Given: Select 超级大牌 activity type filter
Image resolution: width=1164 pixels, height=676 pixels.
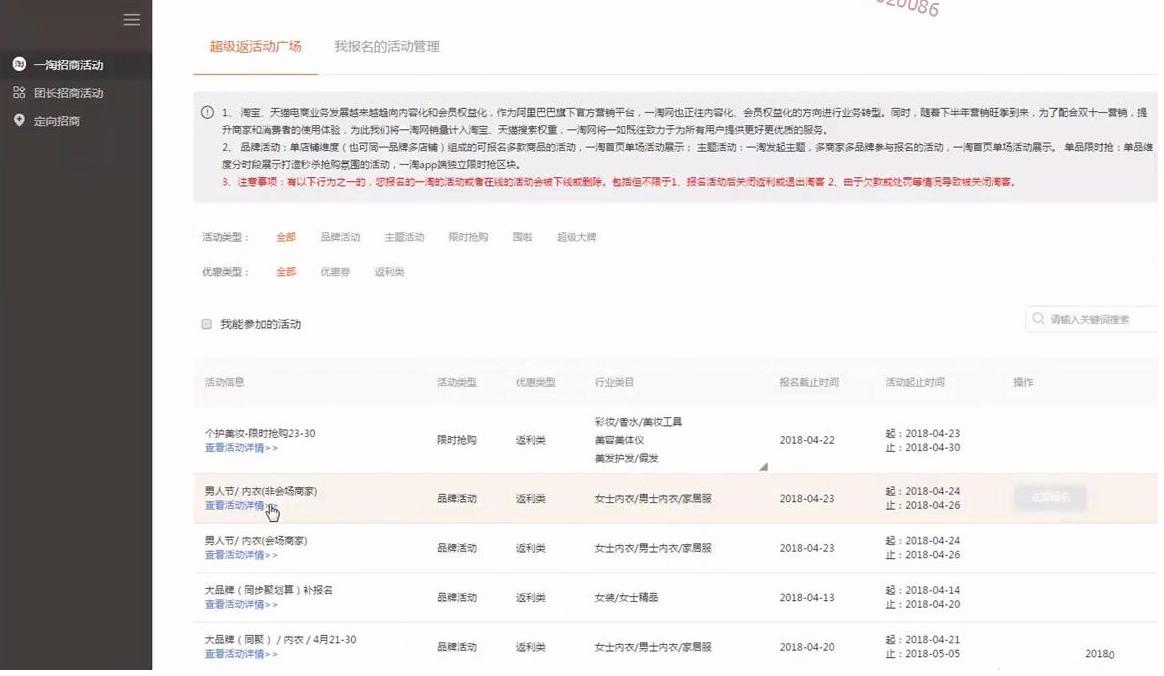Looking at the screenshot, I should click(x=574, y=238).
